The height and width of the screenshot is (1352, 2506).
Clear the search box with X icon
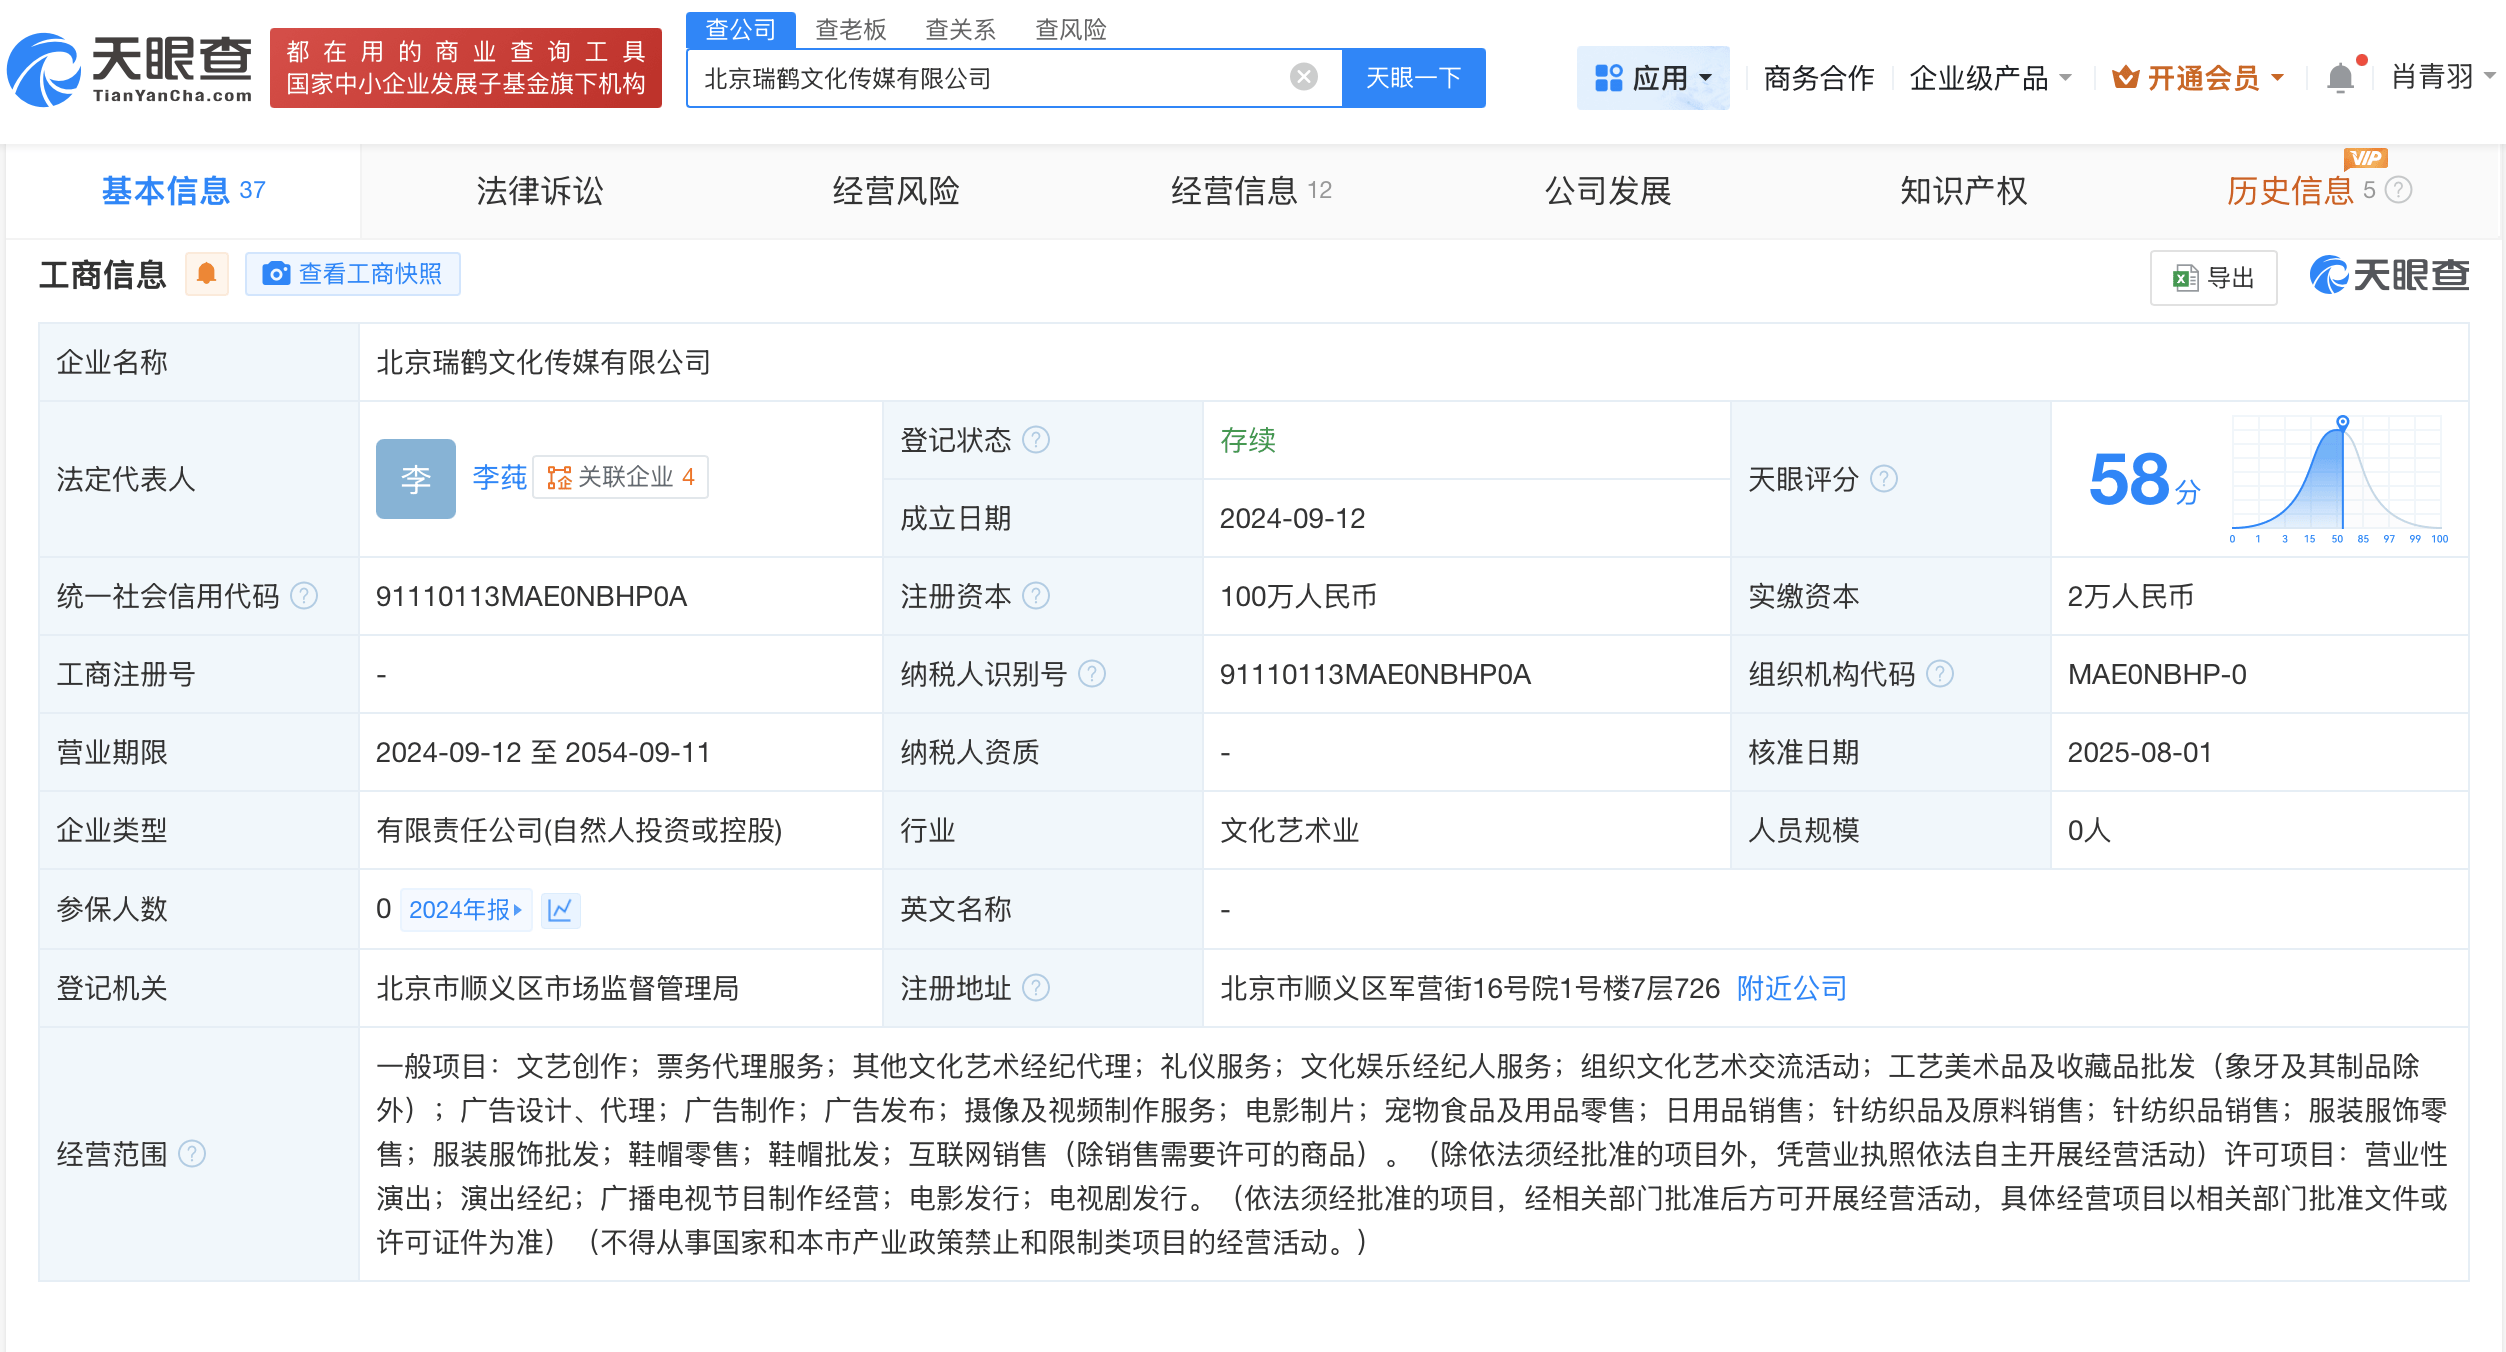coord(1303,77)
